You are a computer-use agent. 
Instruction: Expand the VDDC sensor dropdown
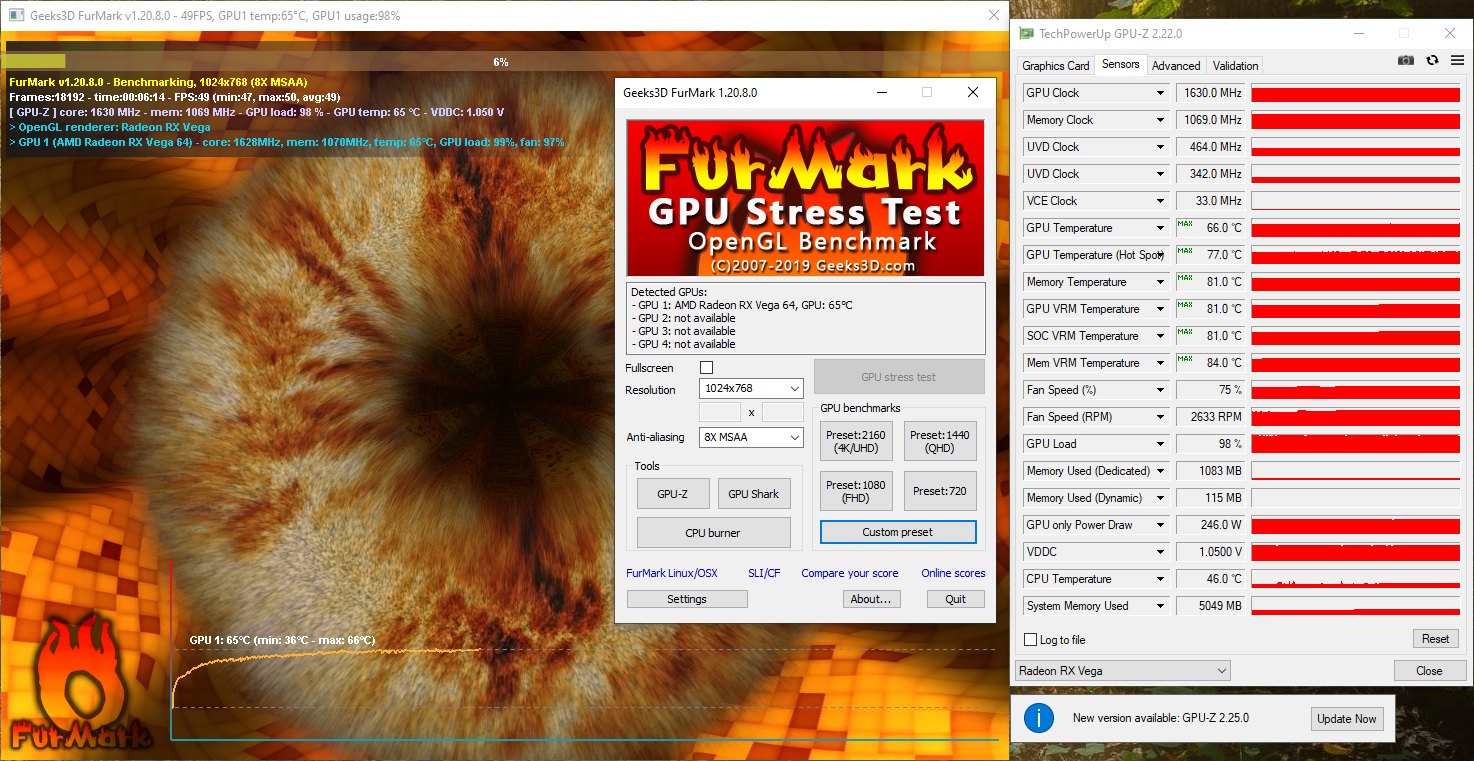1160,552
